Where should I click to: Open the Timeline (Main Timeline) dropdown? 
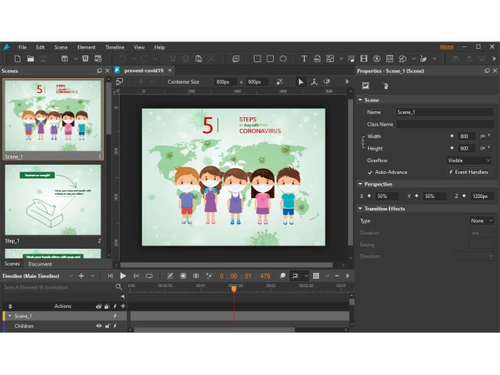tap(71, 276)
